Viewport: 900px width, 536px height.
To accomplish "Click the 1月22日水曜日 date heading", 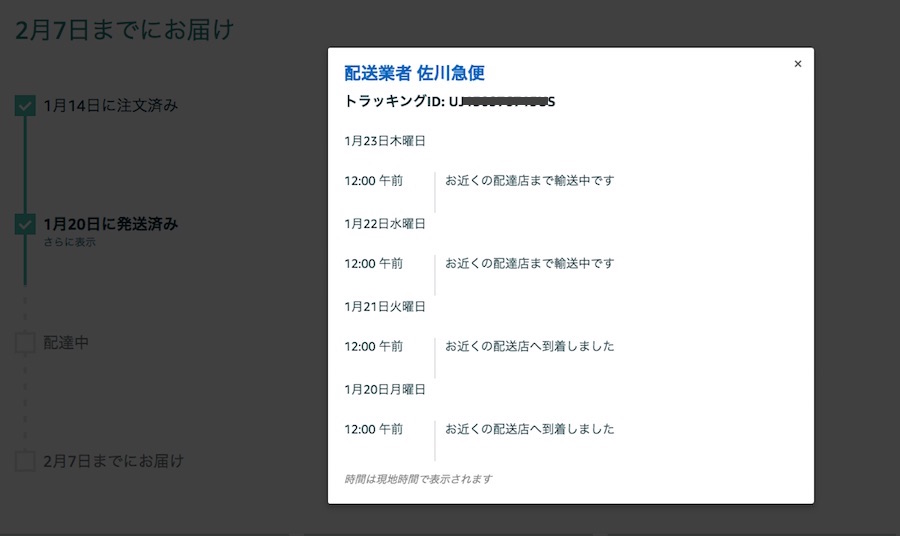I will (x=385, y=224).
